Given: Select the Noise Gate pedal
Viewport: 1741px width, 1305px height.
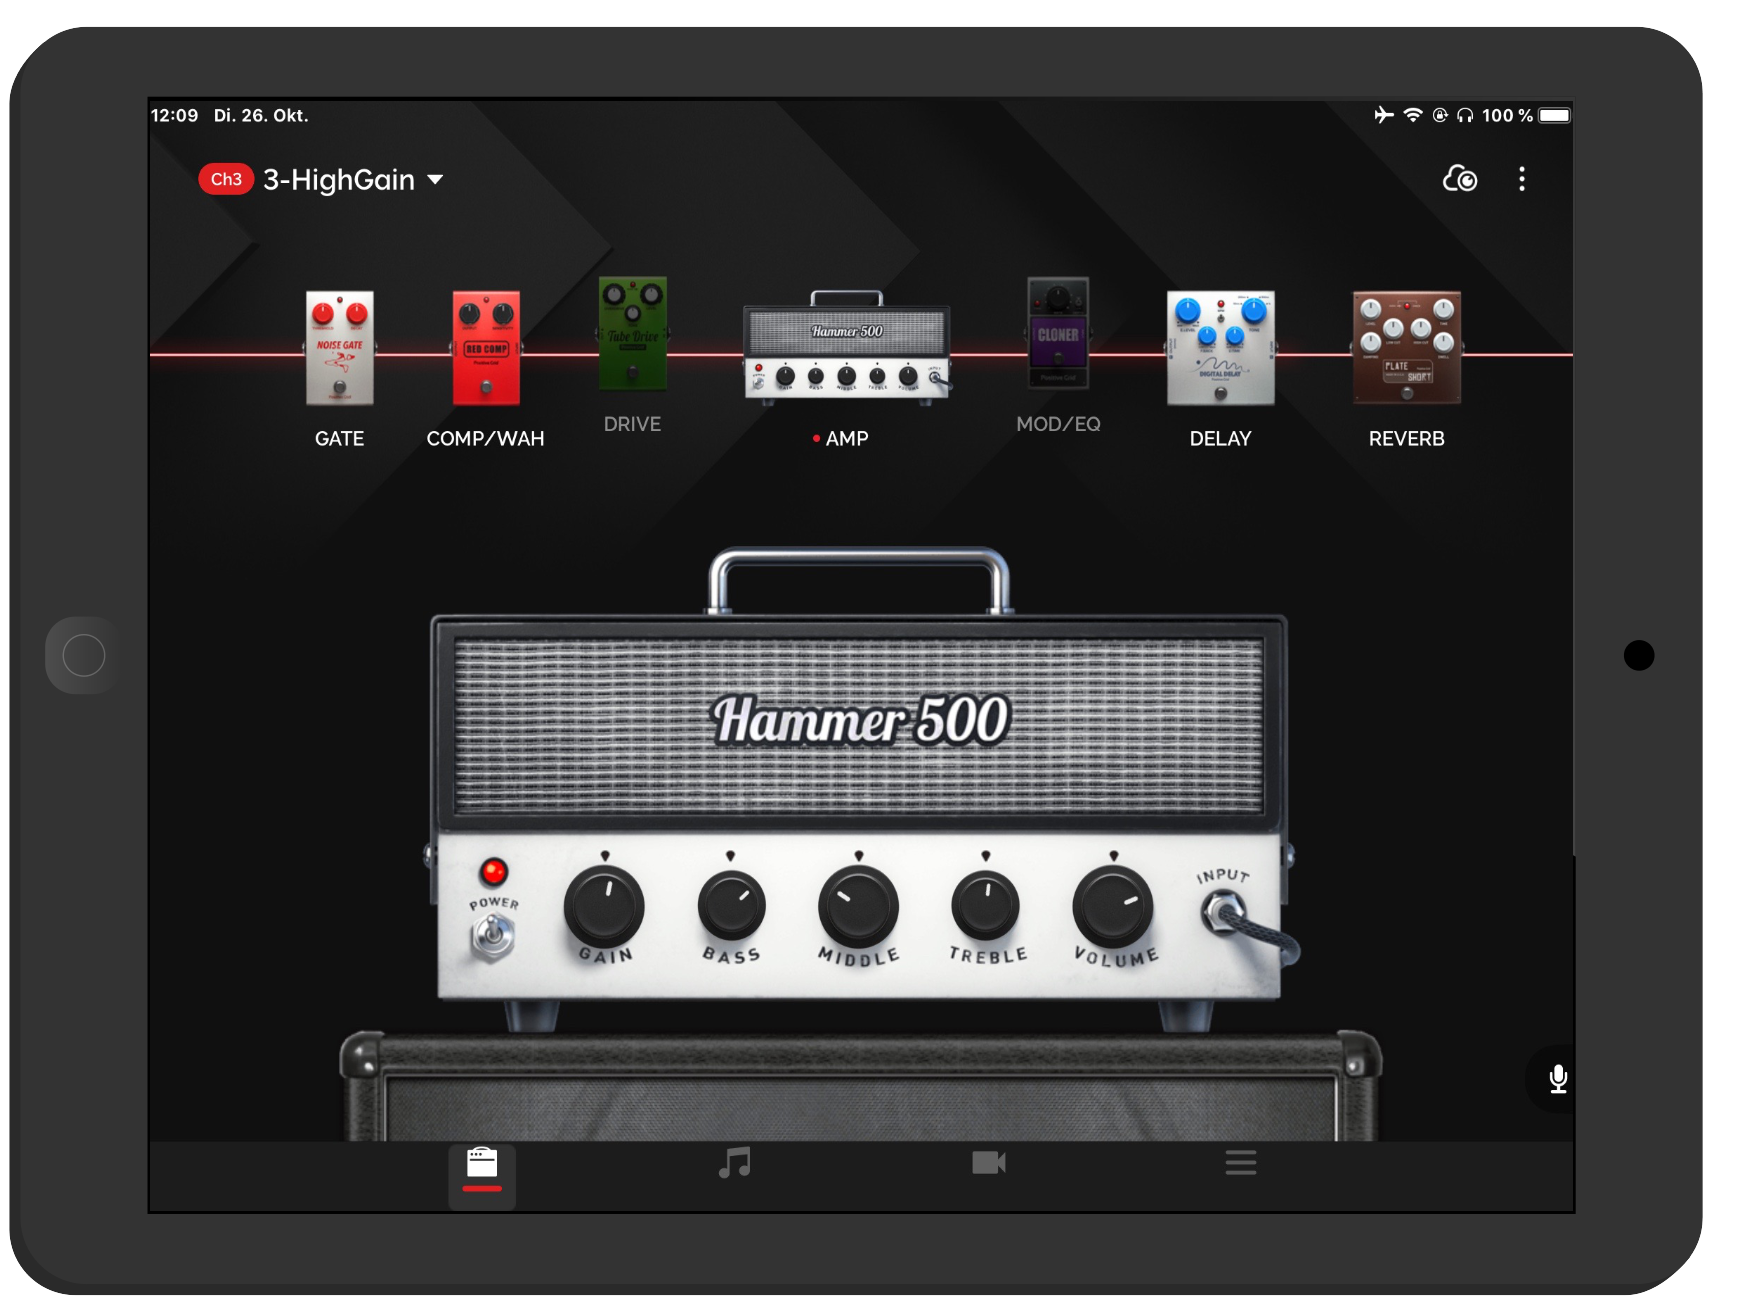Looking at the screenshot, I should tap(340, 348).
